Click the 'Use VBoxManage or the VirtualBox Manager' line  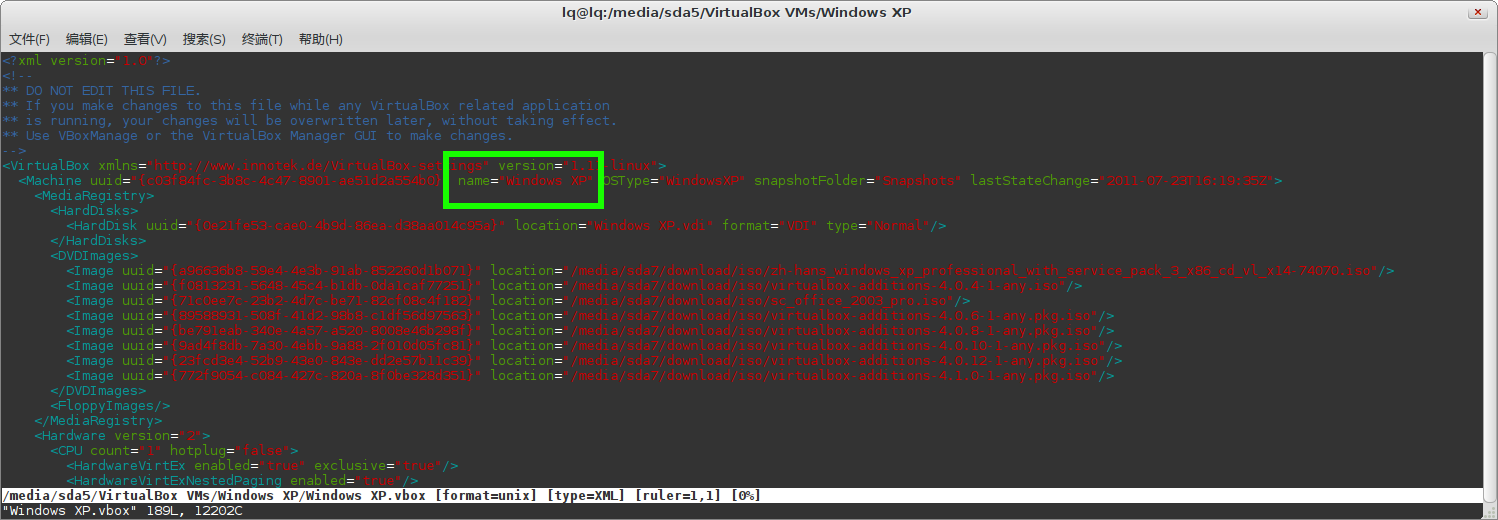pos(258,135)
